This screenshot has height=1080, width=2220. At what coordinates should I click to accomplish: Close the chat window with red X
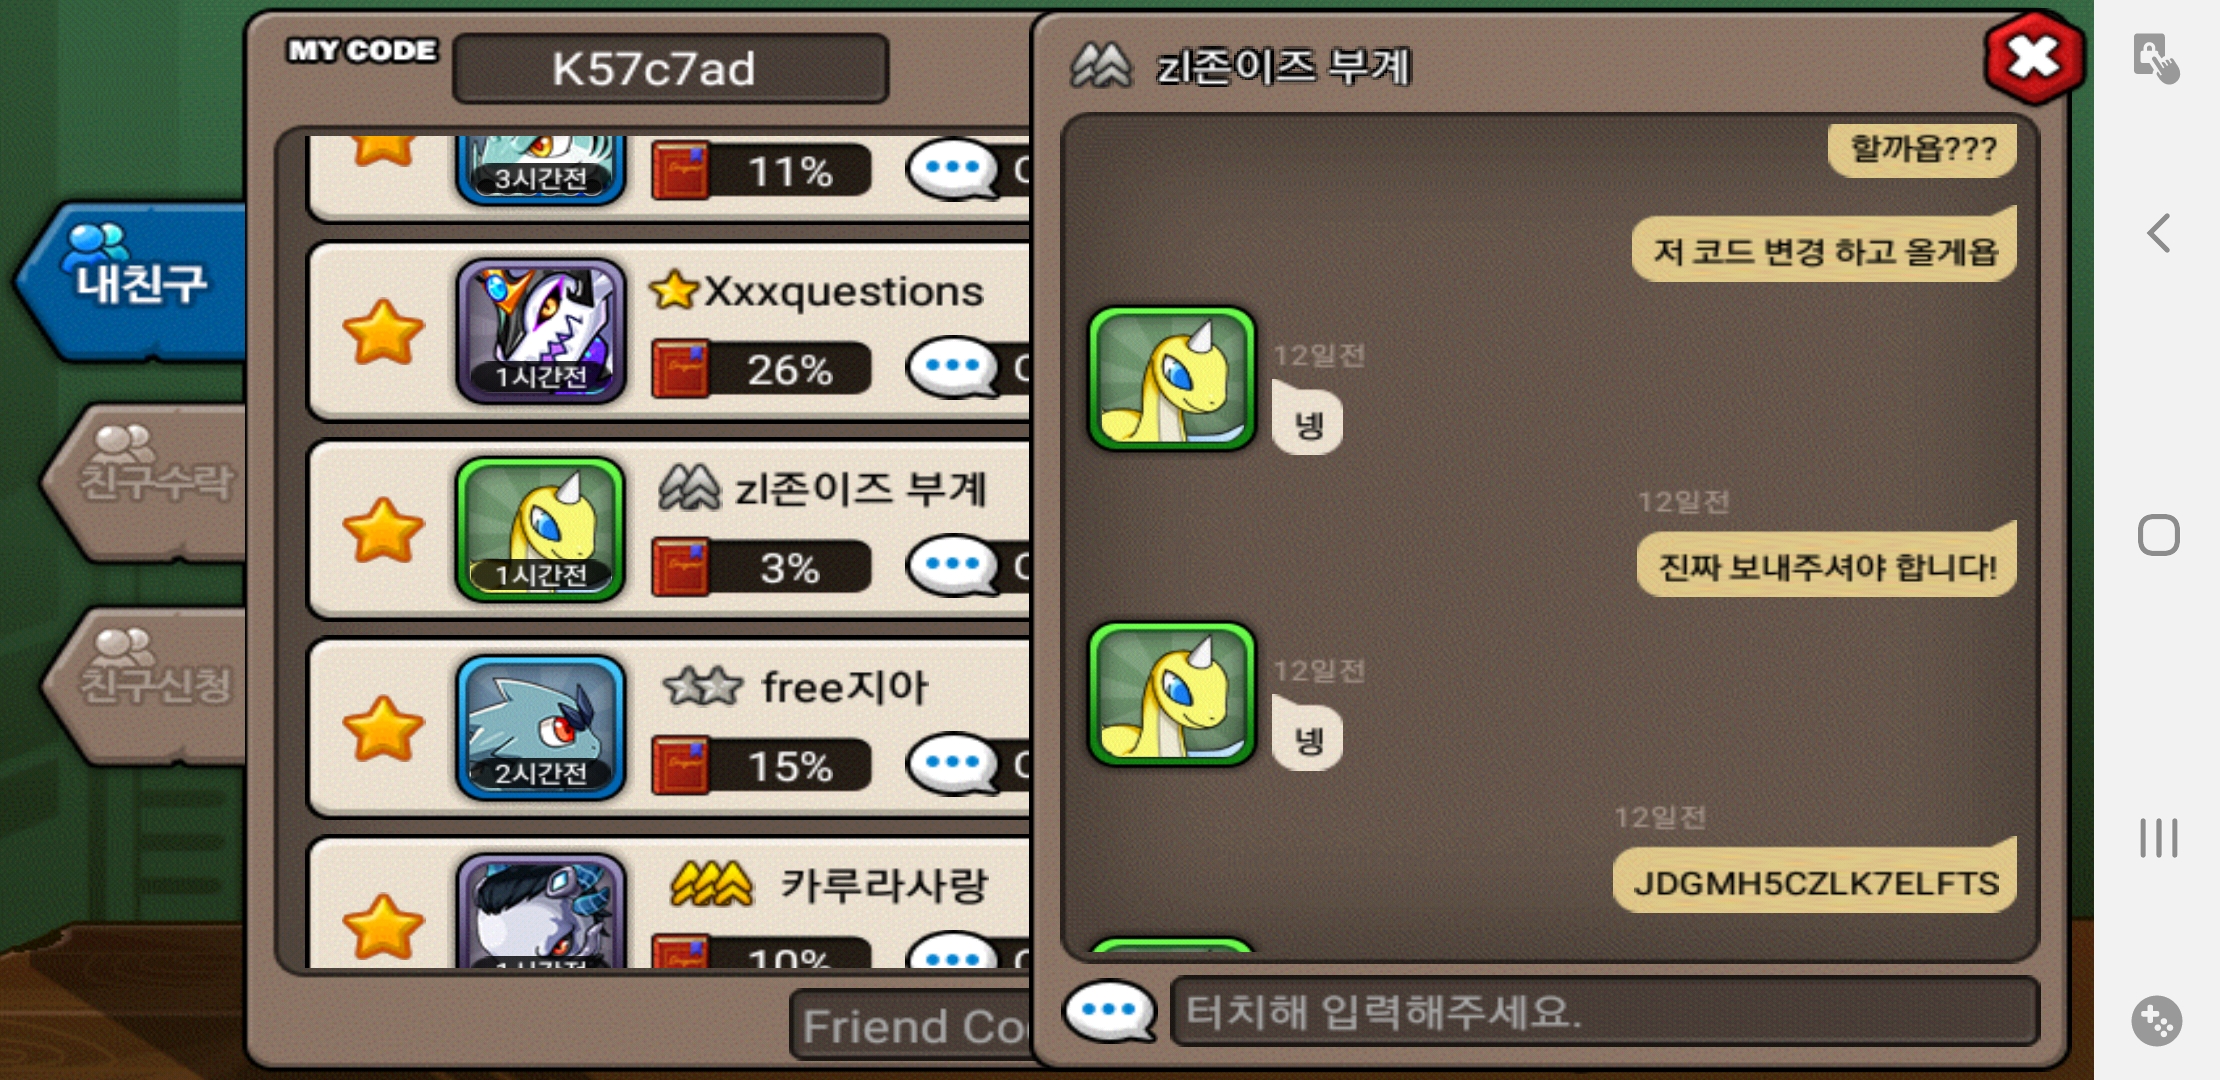[2033, 58]
